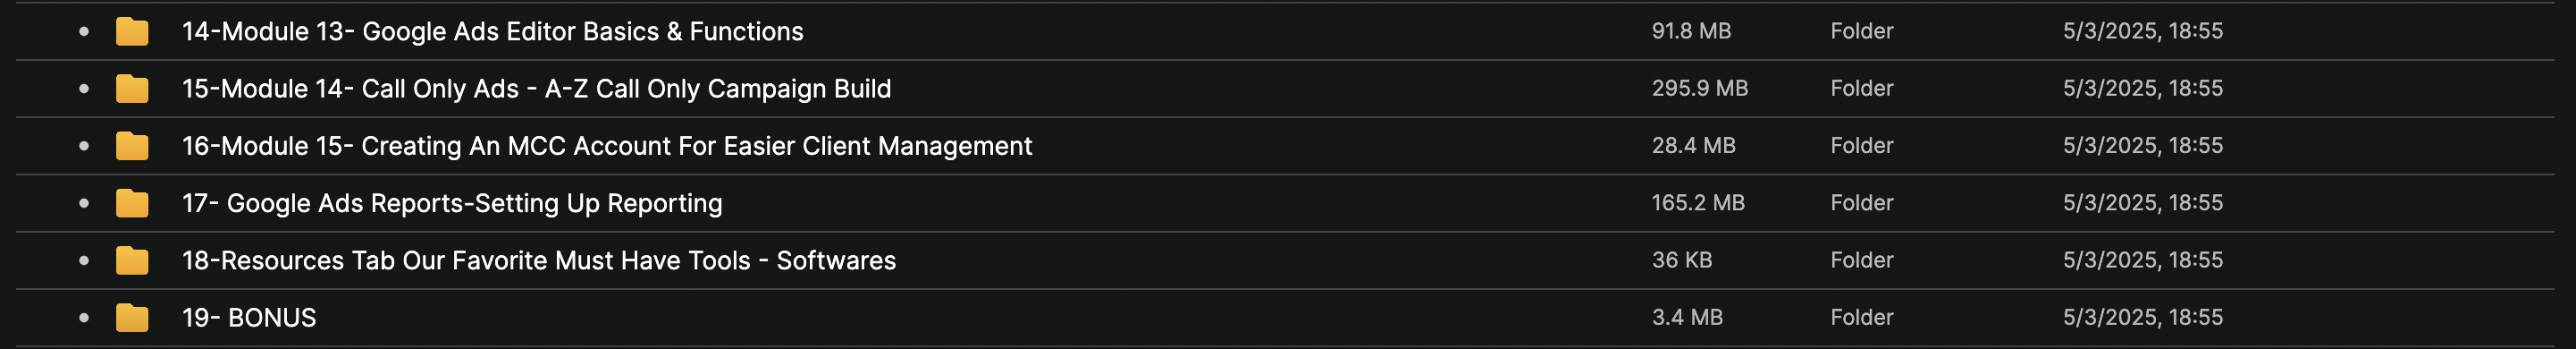Click the folder icon for Module 15 MCC Account
This screenshot has height=349, width=2576.
coord(132,146)
